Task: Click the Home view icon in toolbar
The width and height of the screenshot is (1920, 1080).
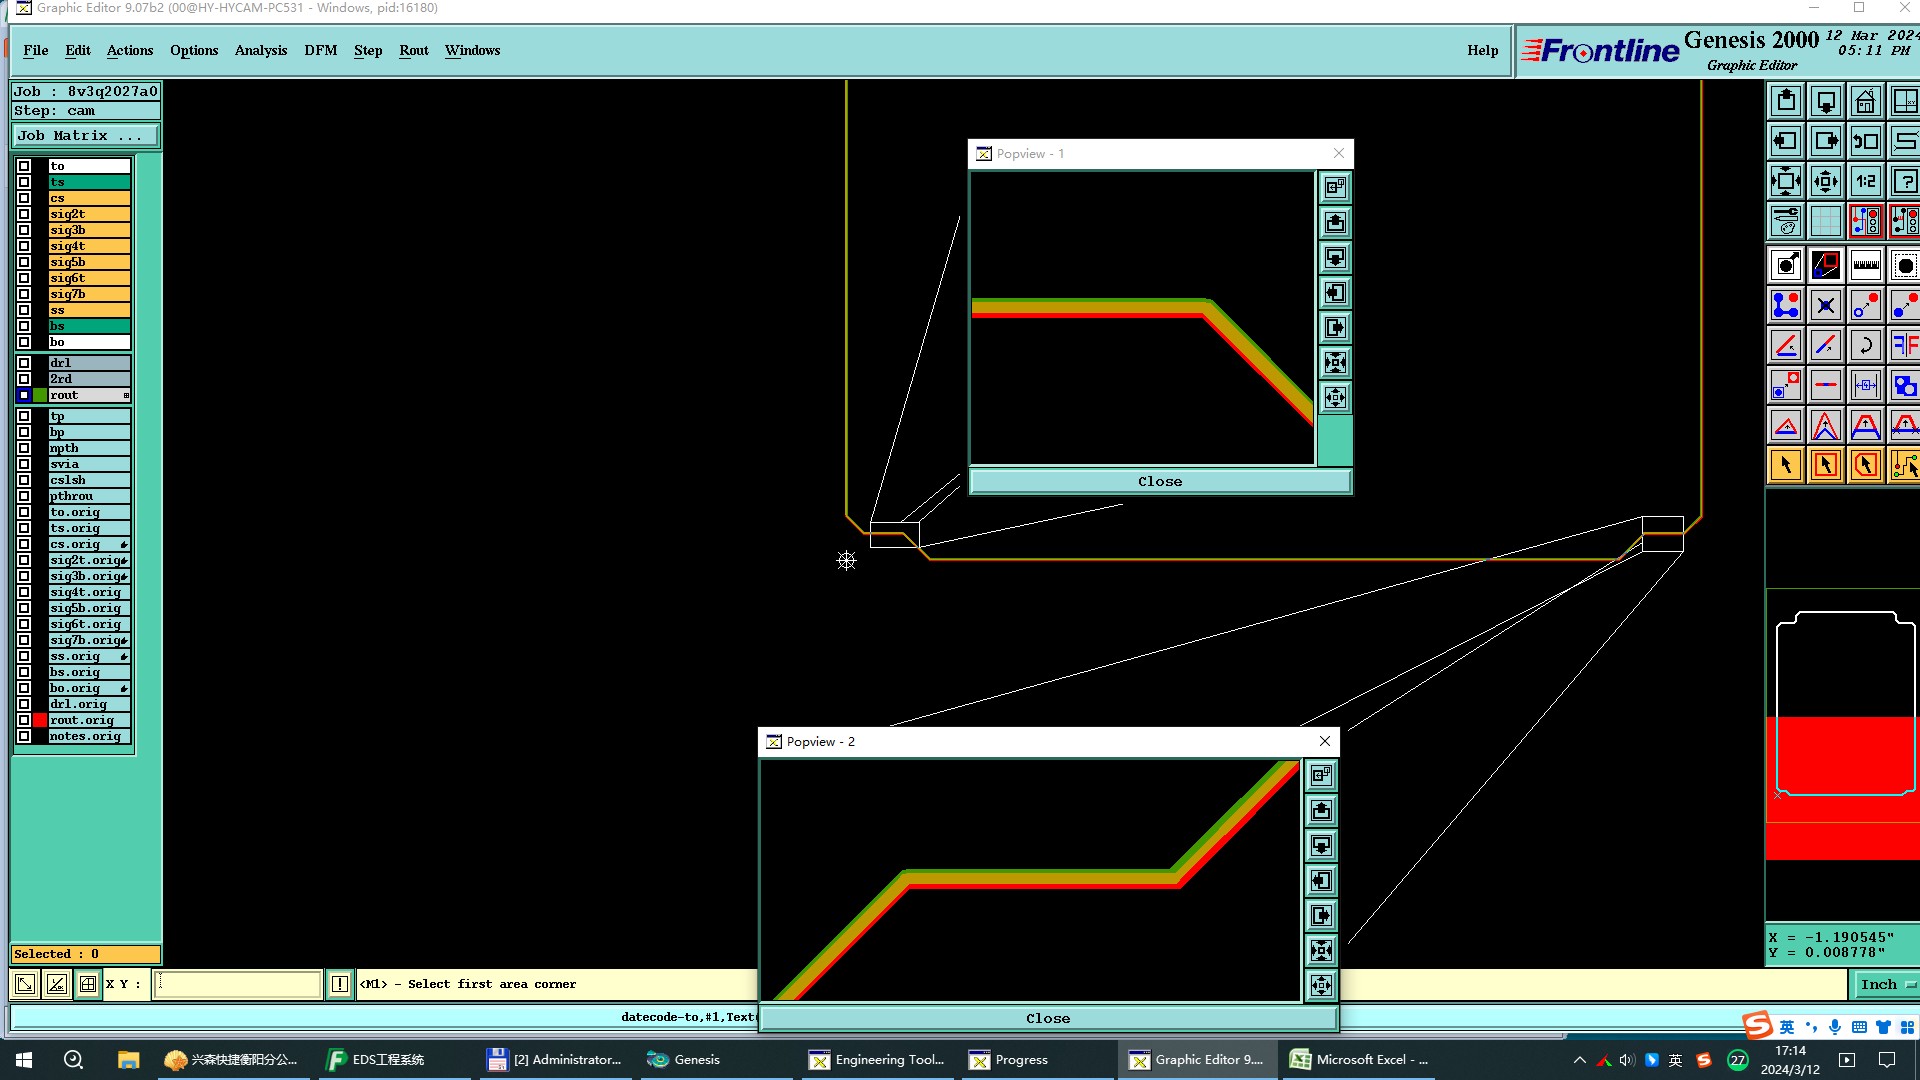Action: [x=1865, y=101]
